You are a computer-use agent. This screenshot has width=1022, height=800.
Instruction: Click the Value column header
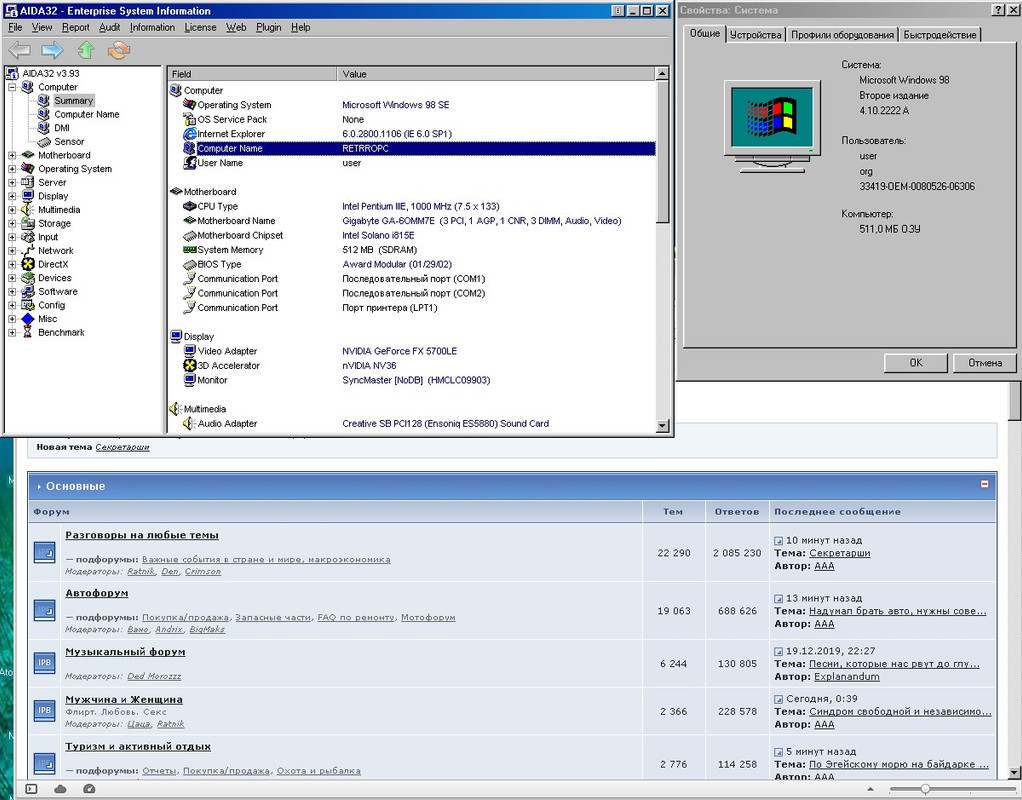point(496,74)
